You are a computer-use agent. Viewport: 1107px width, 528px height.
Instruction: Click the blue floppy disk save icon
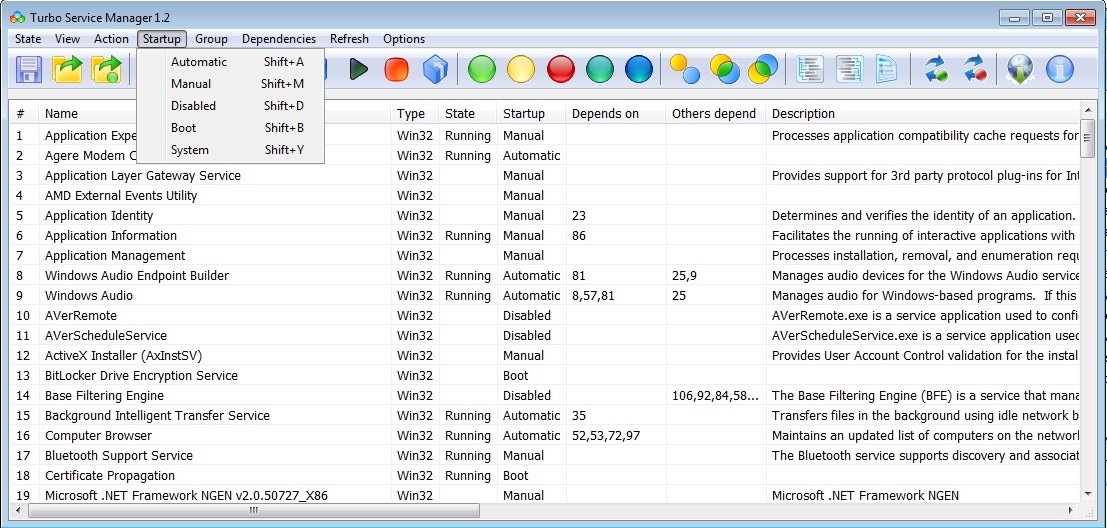29,69
